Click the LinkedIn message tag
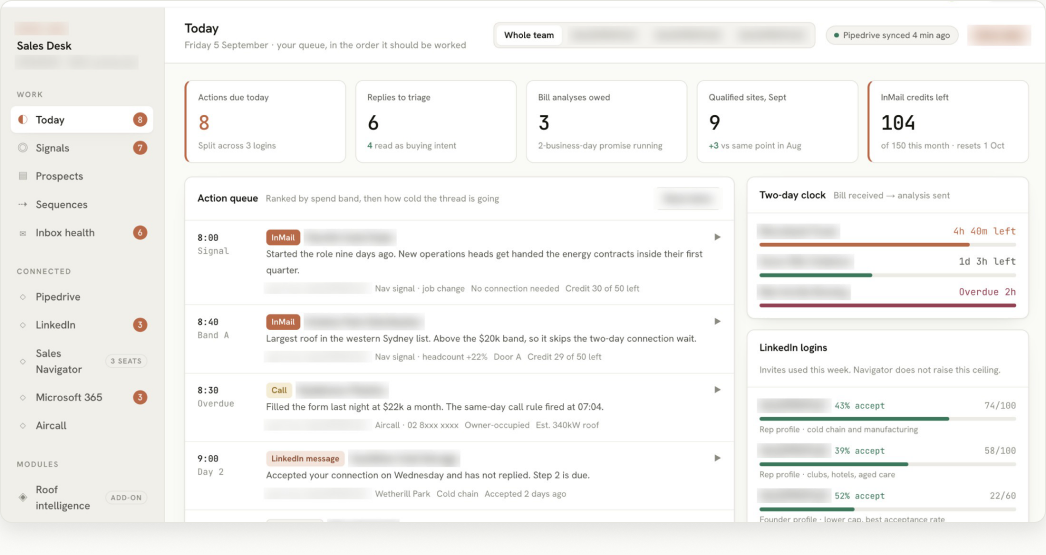The image size is (1046, 555). 305,458
